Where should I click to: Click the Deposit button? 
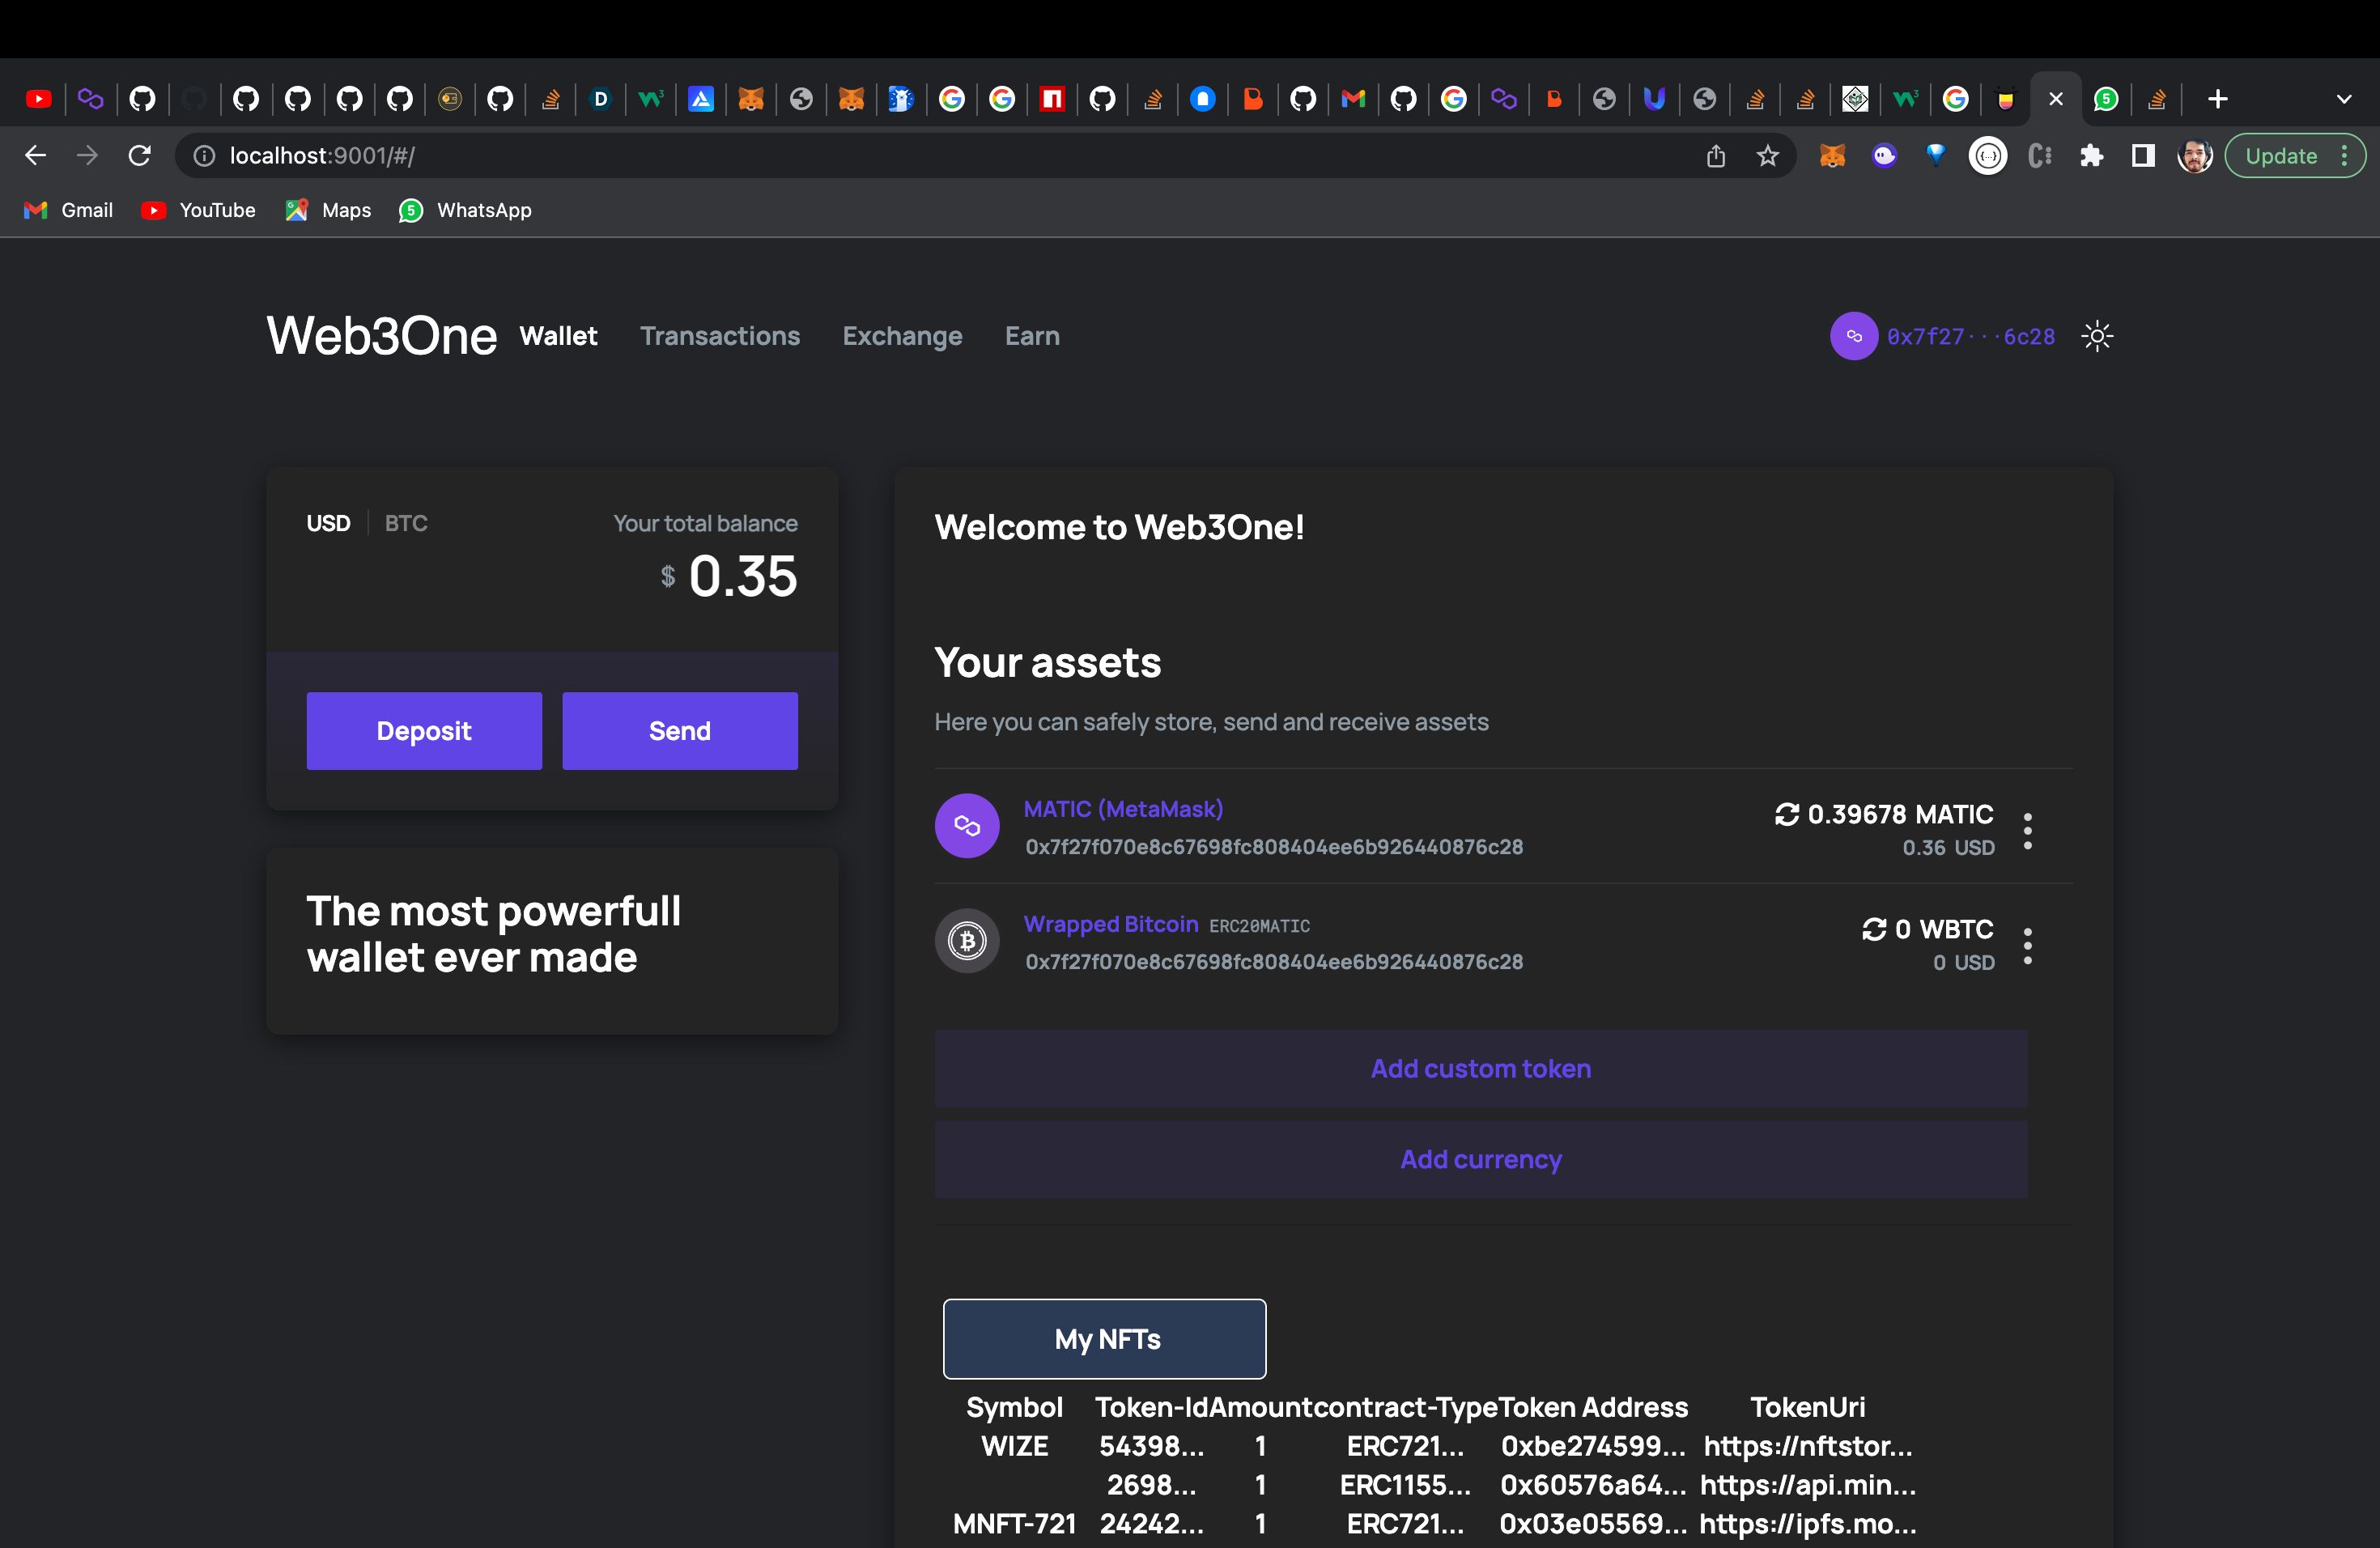[423, 729]
